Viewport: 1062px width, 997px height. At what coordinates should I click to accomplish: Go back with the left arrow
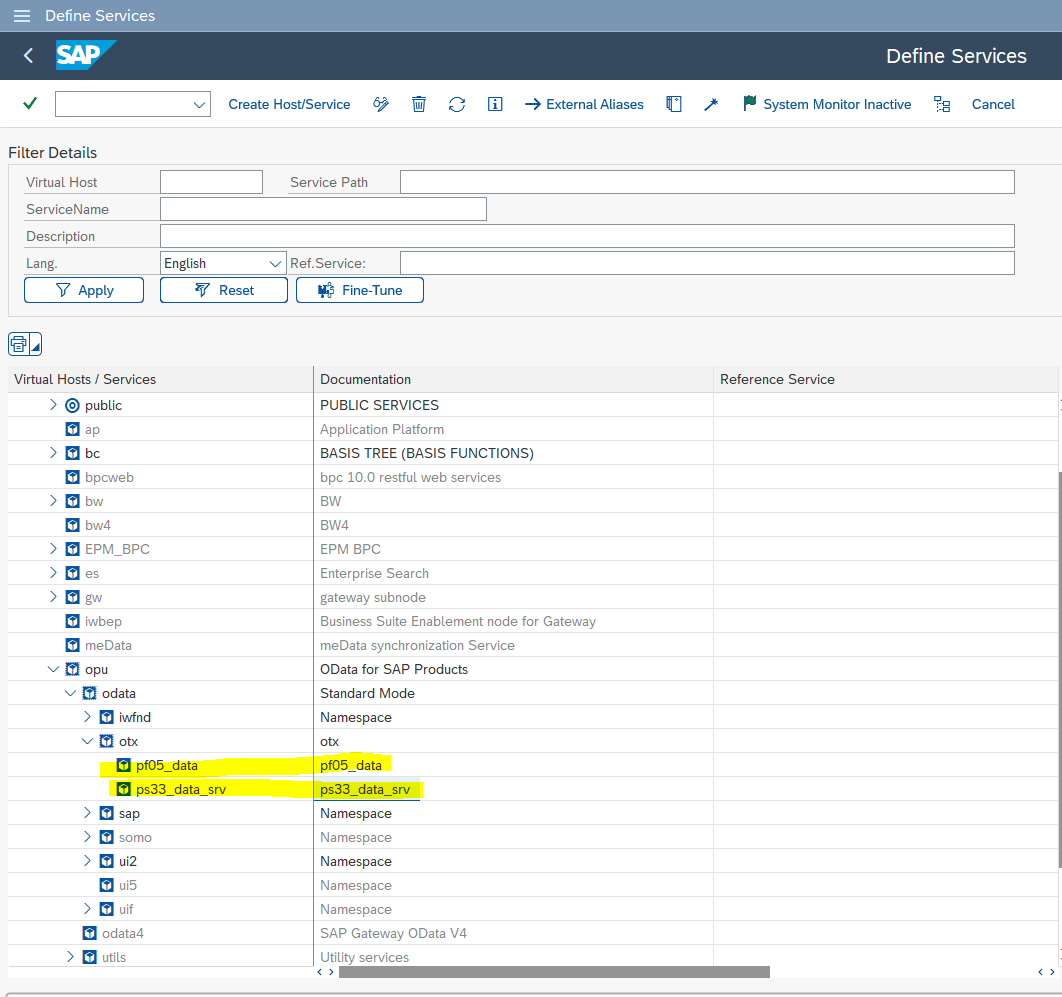28,56
